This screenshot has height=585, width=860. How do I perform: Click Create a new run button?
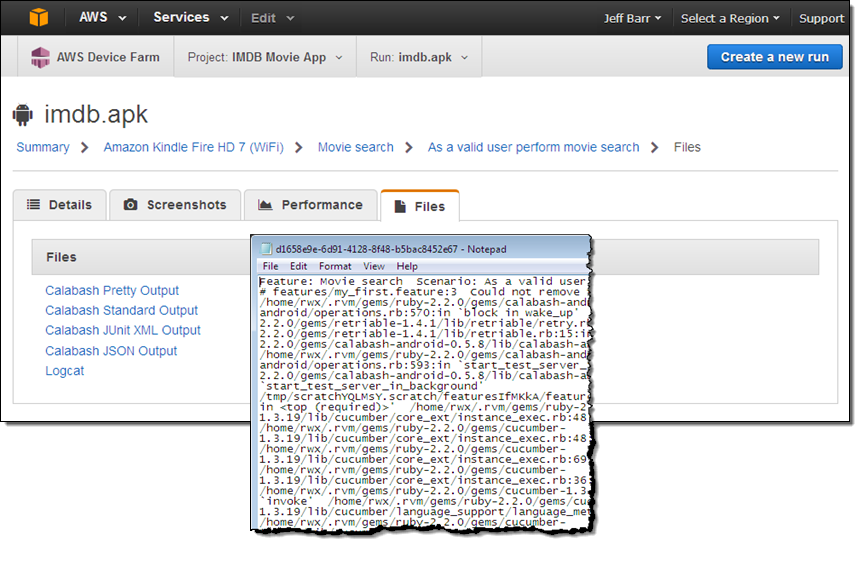tap(774, 57)
